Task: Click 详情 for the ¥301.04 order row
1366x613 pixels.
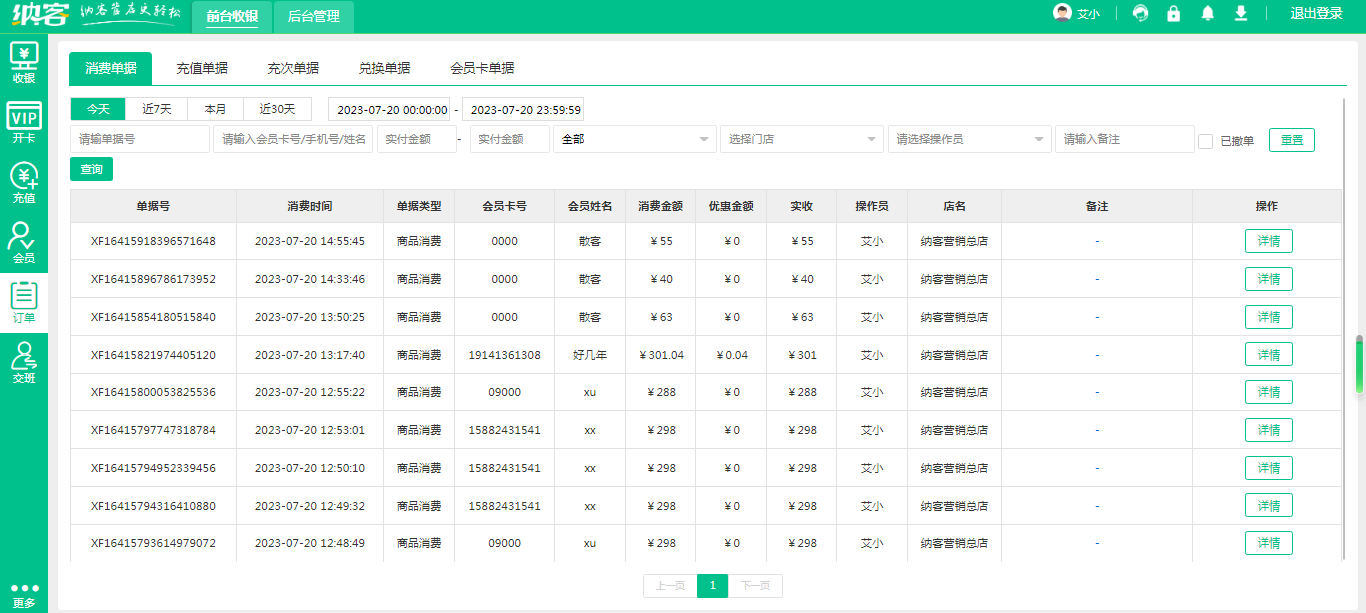Action: [x=1268, y=355]
